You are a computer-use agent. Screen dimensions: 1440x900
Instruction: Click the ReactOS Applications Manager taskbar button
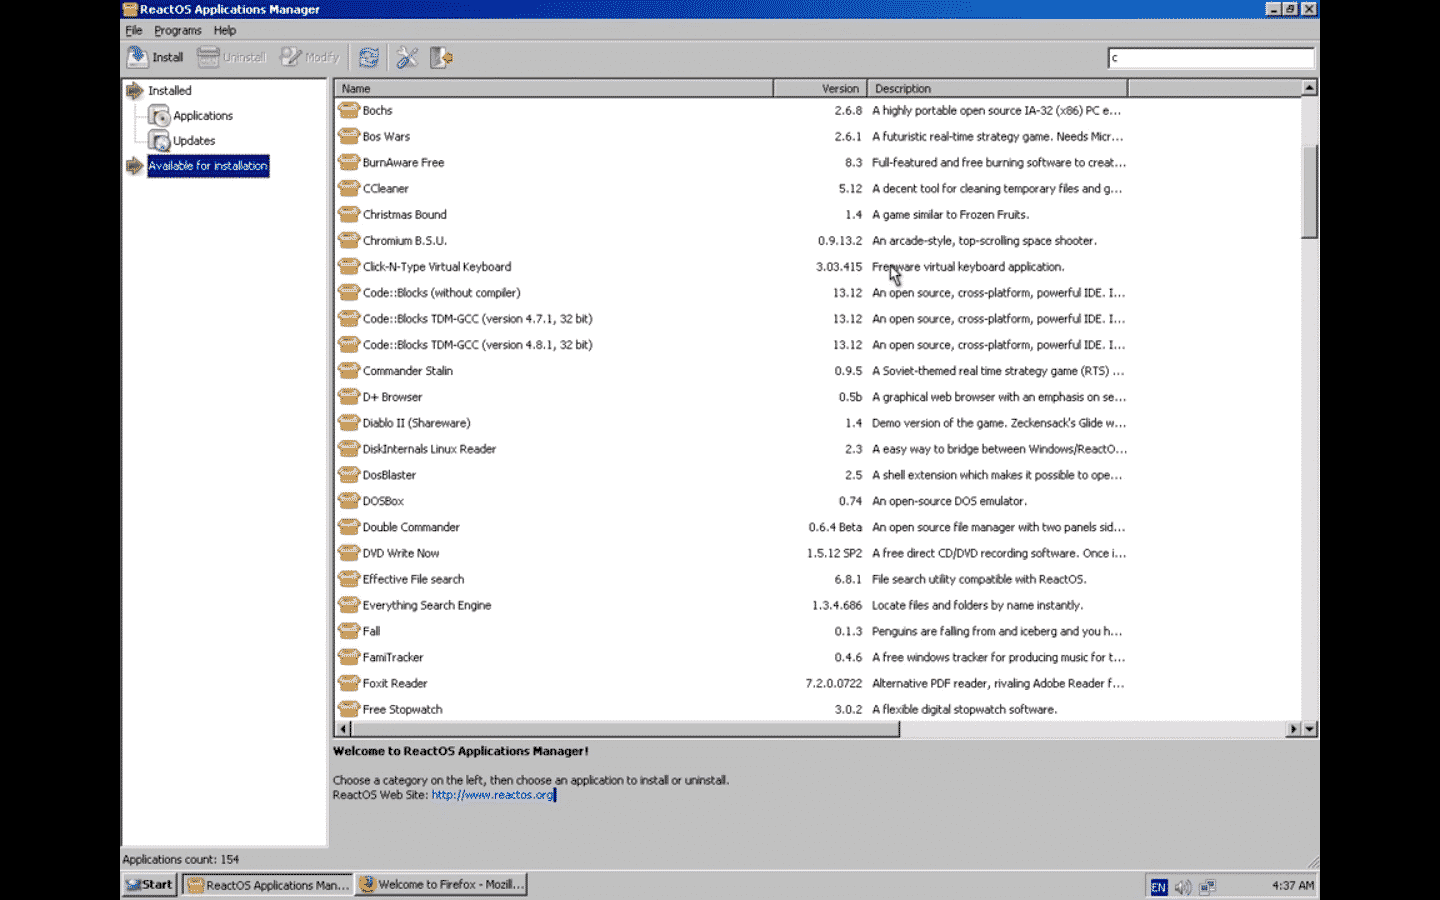point(268,885)
